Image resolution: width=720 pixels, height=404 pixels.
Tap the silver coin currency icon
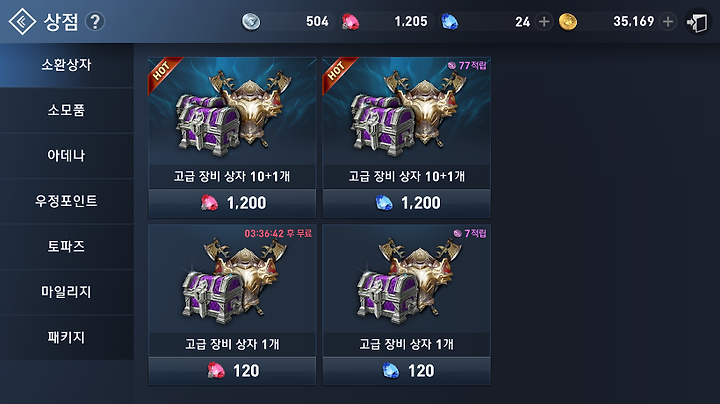(x=251, y=22)
